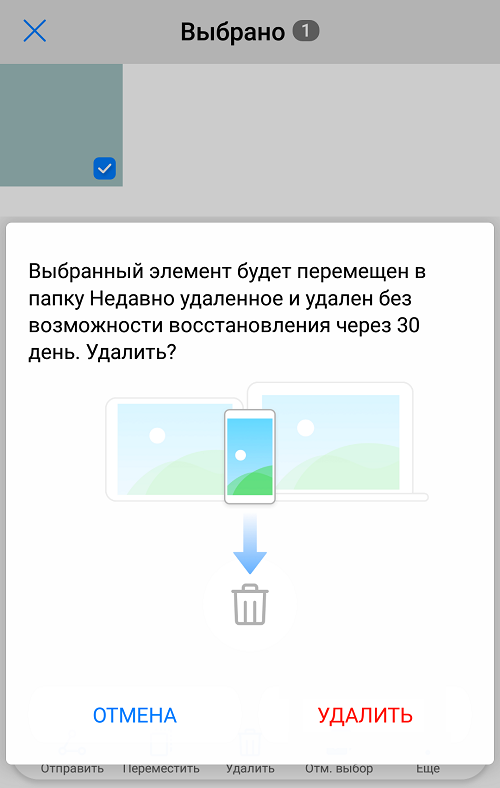
Task: Select Отправить in the bottom bar
Action: coord(72,768)
